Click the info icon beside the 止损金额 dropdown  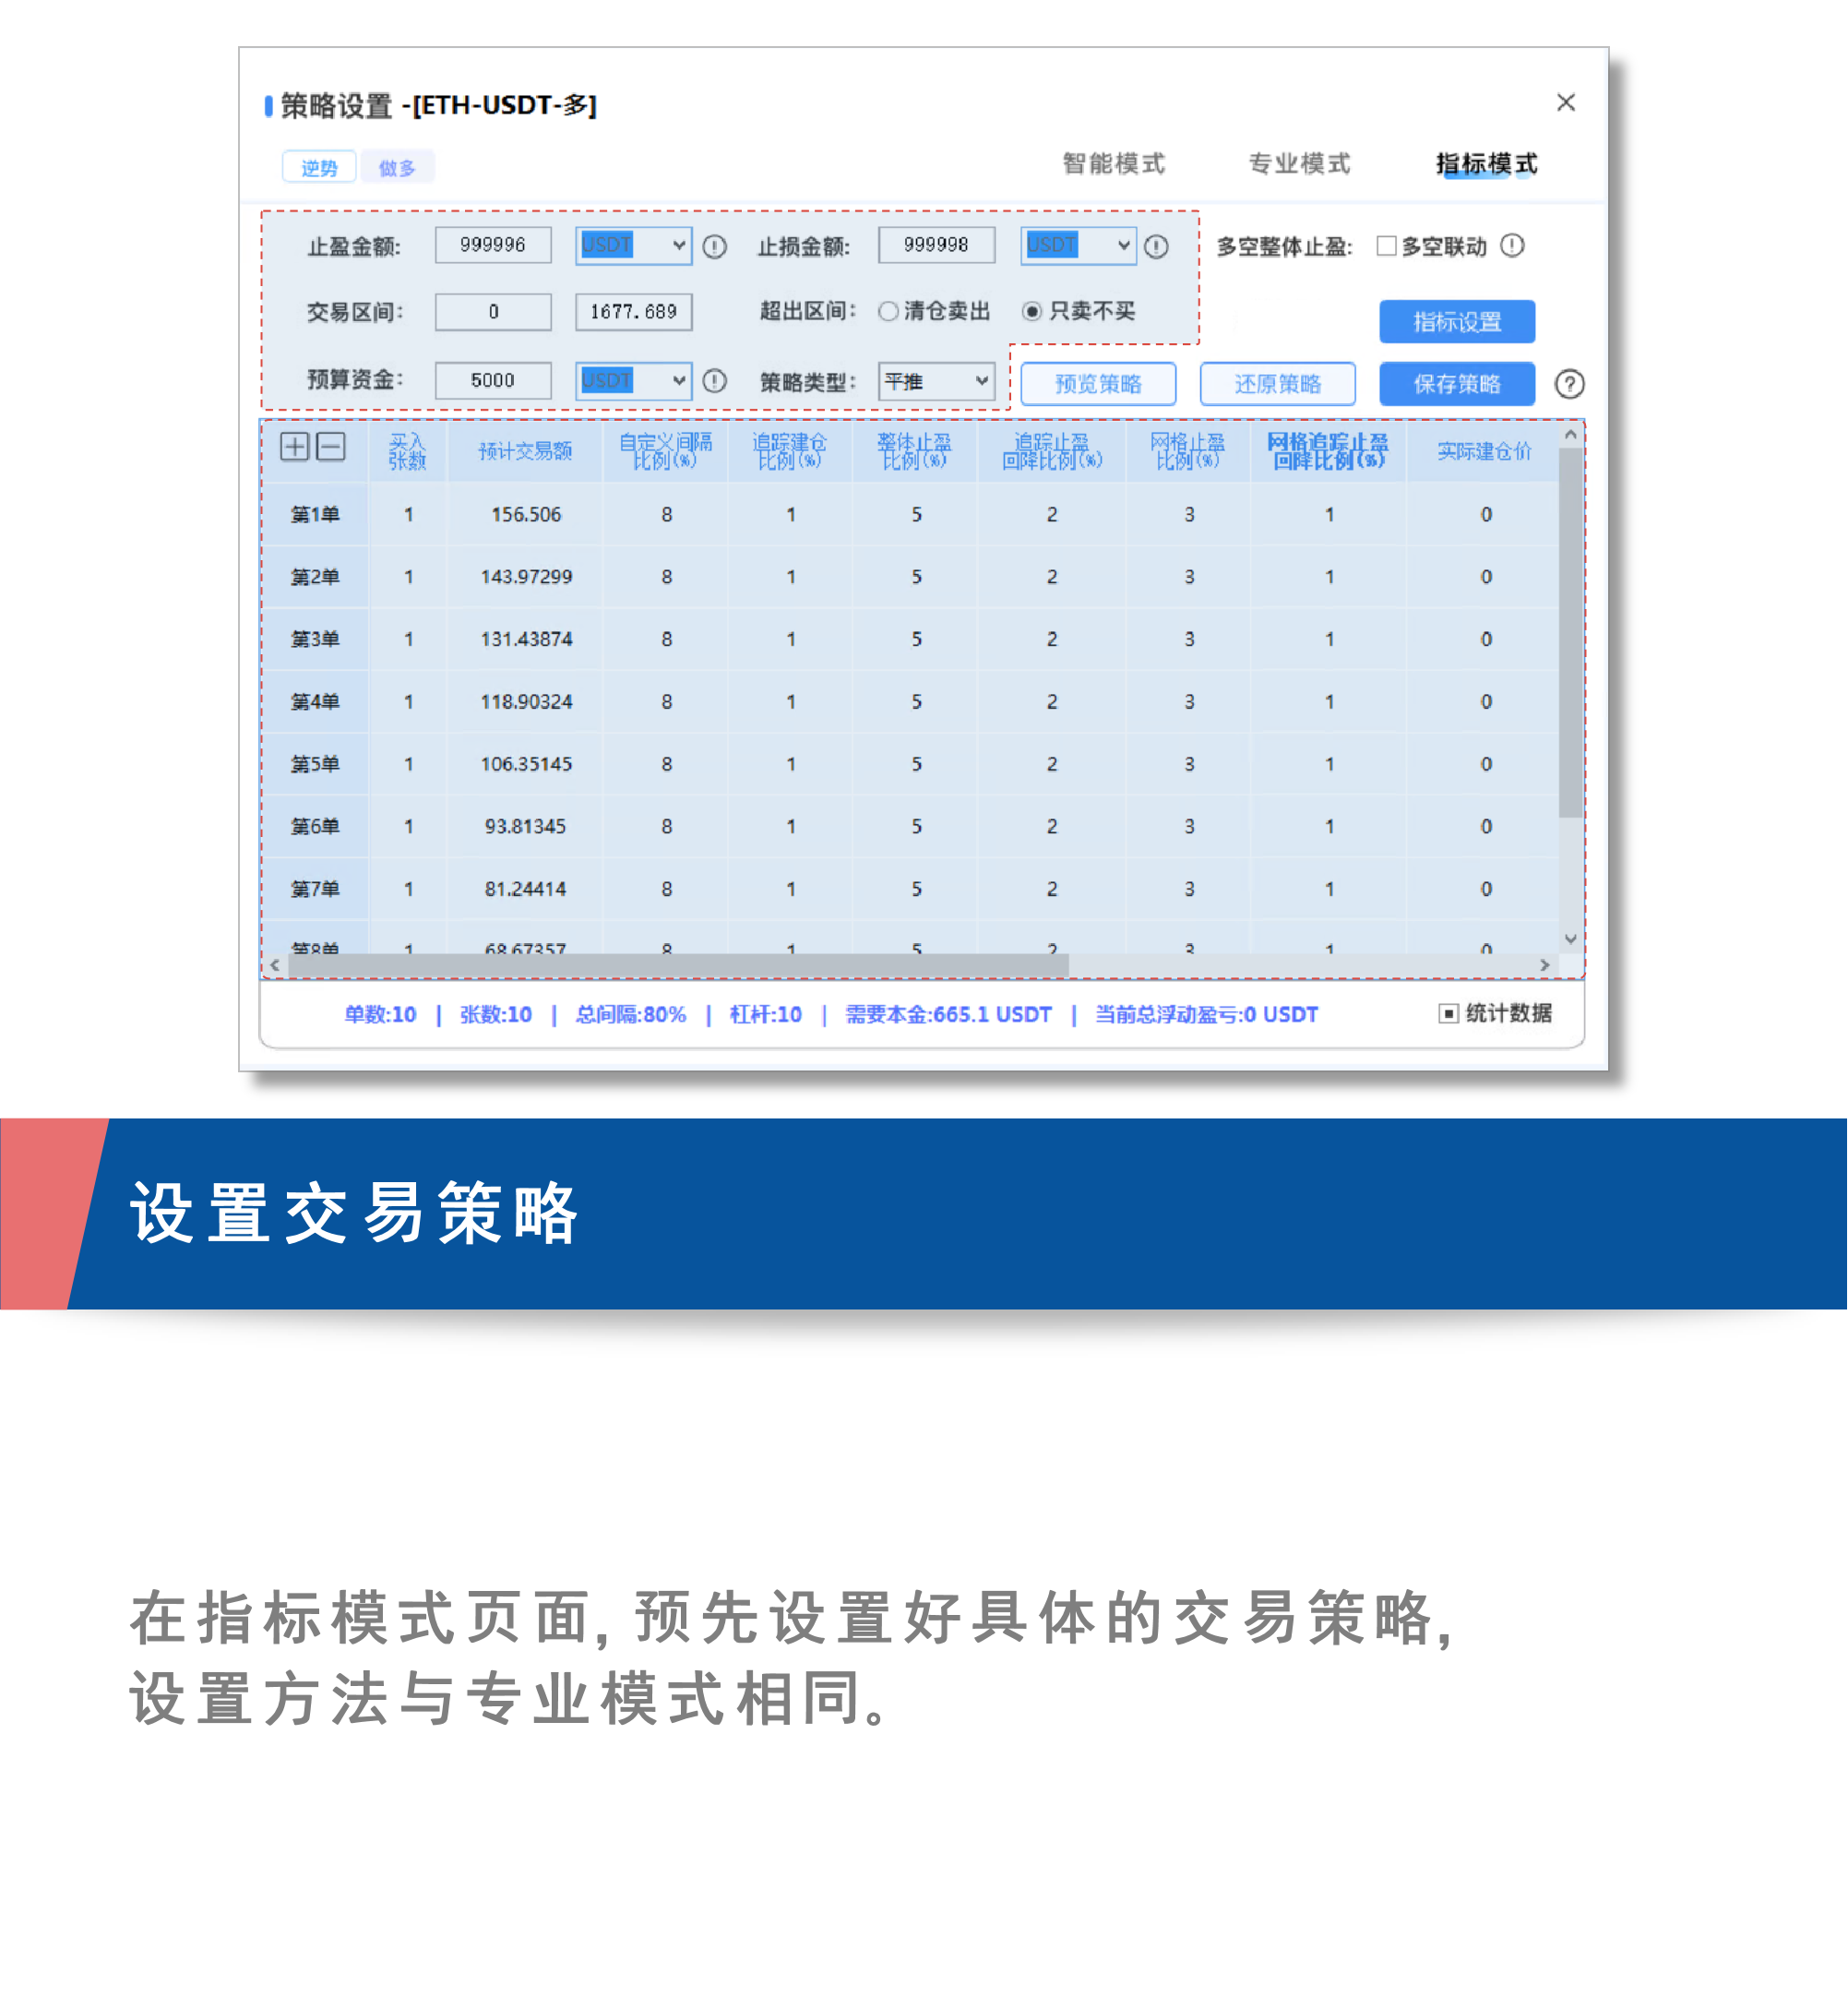click(1156, 246)
